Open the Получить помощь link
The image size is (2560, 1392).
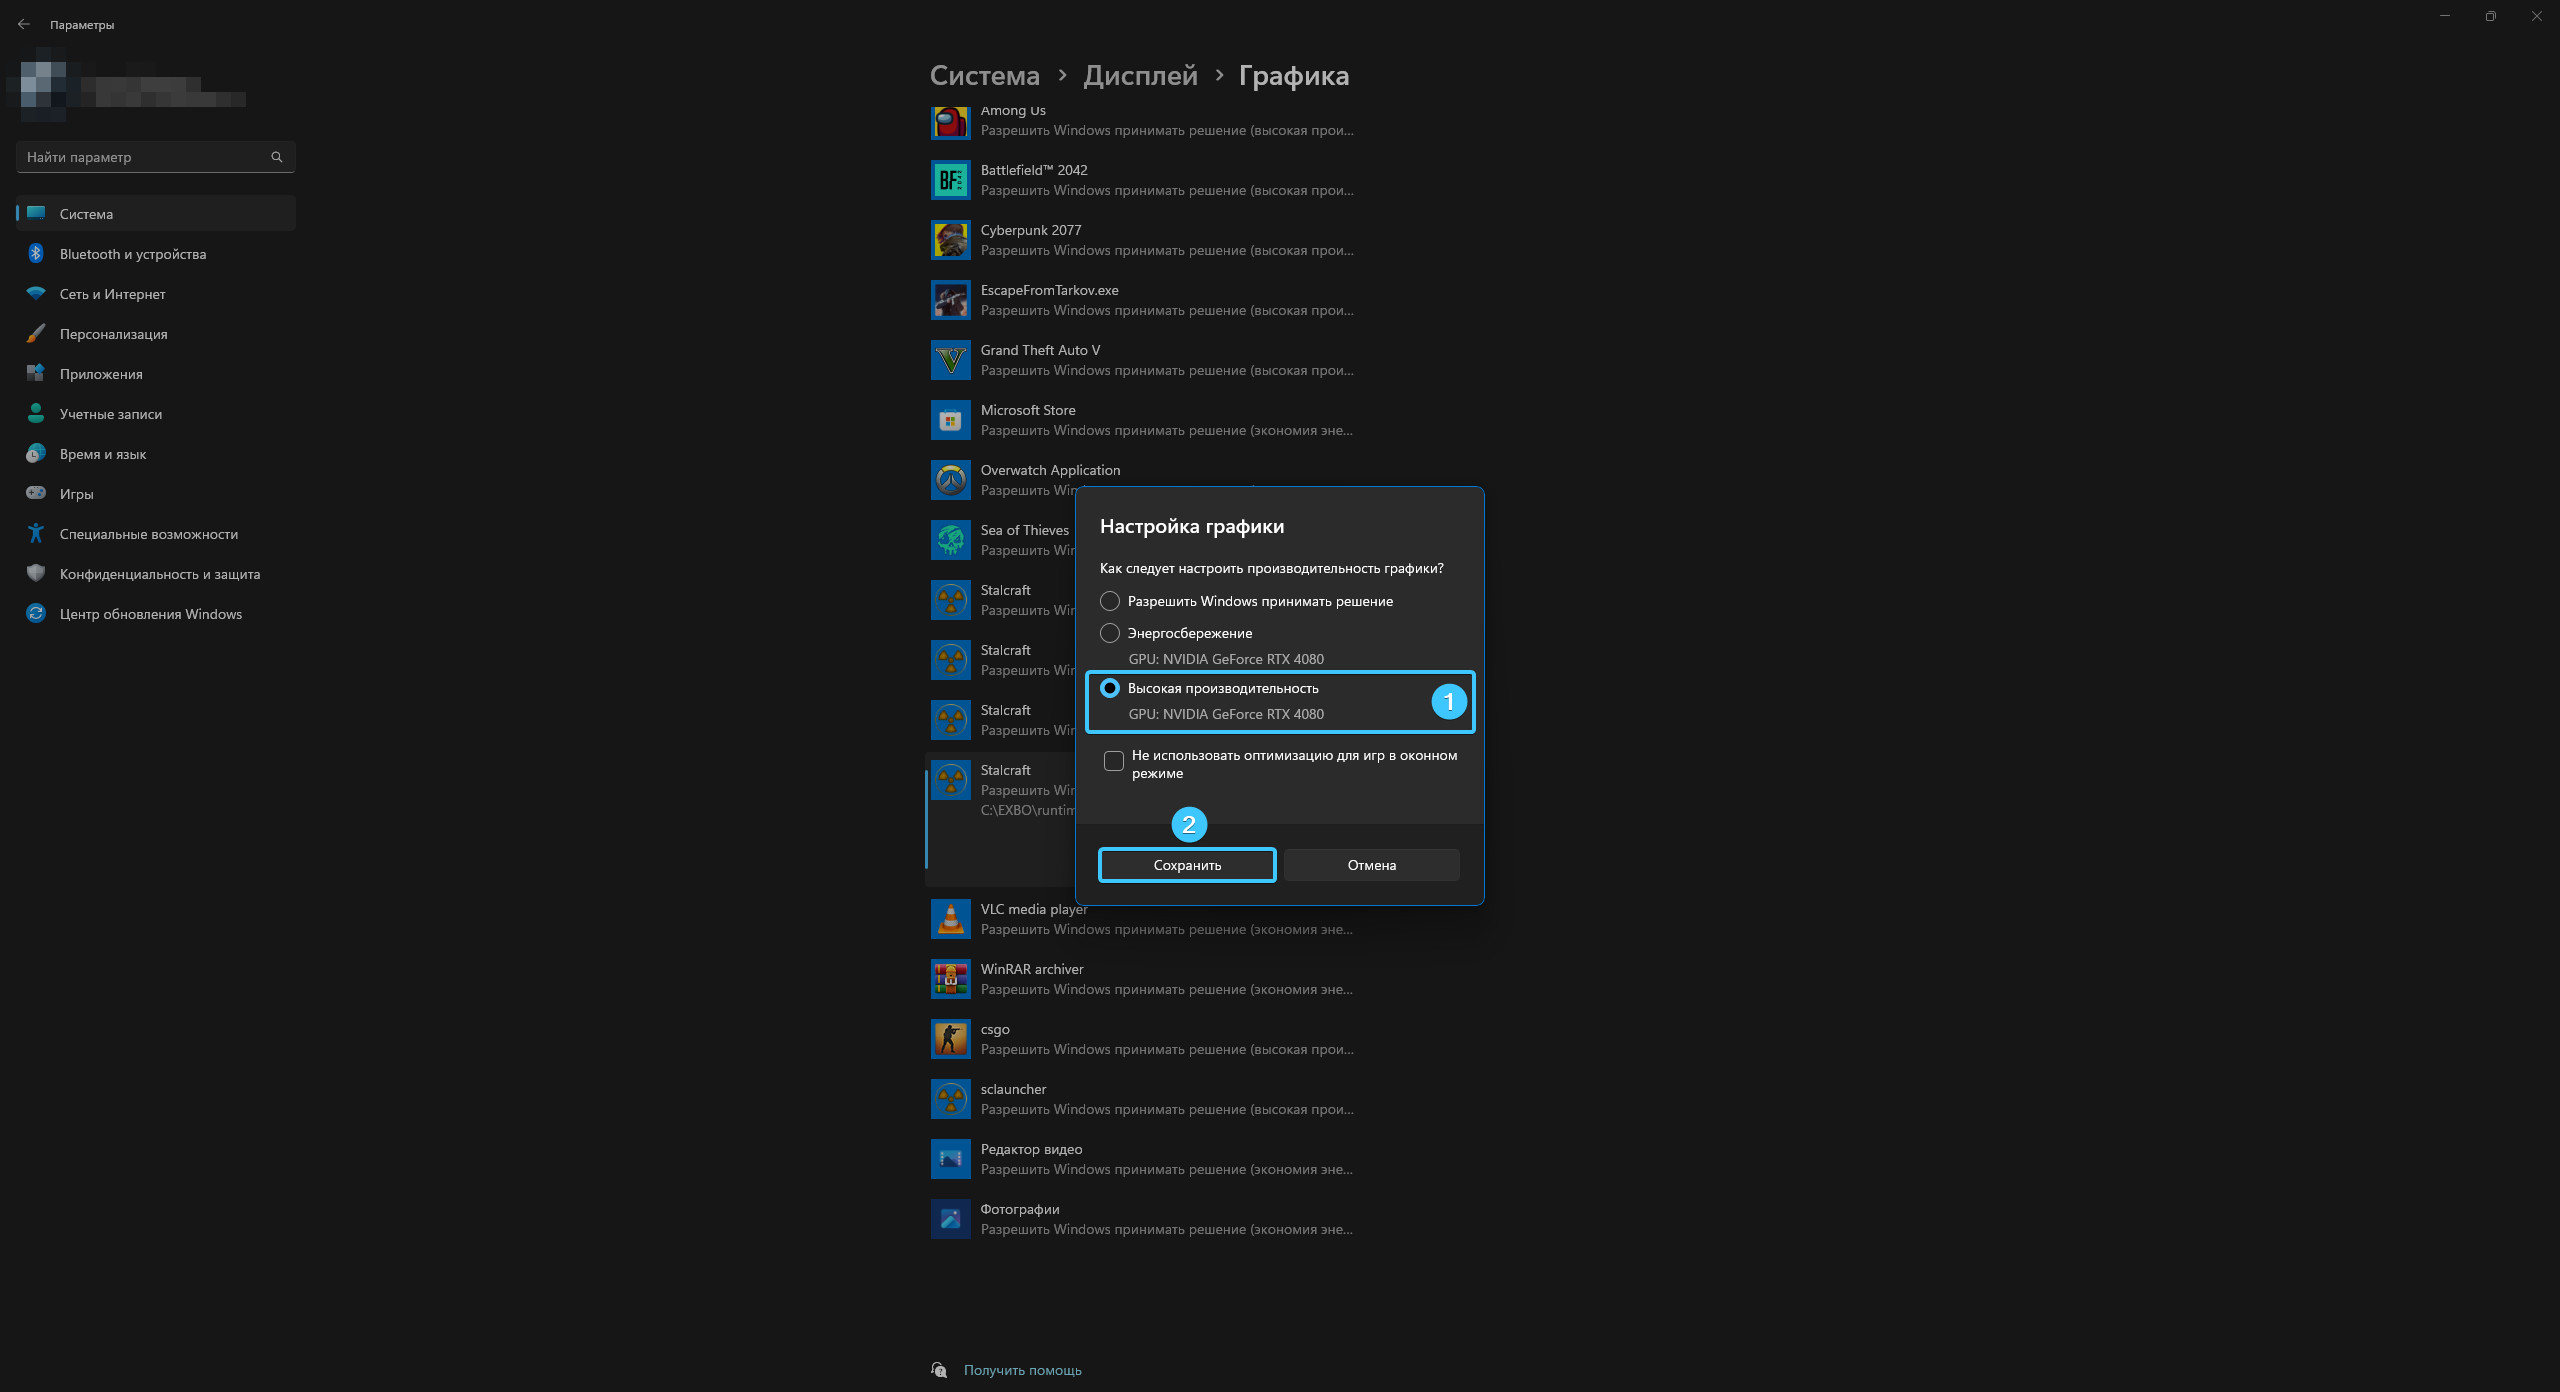(1022, 1370)
